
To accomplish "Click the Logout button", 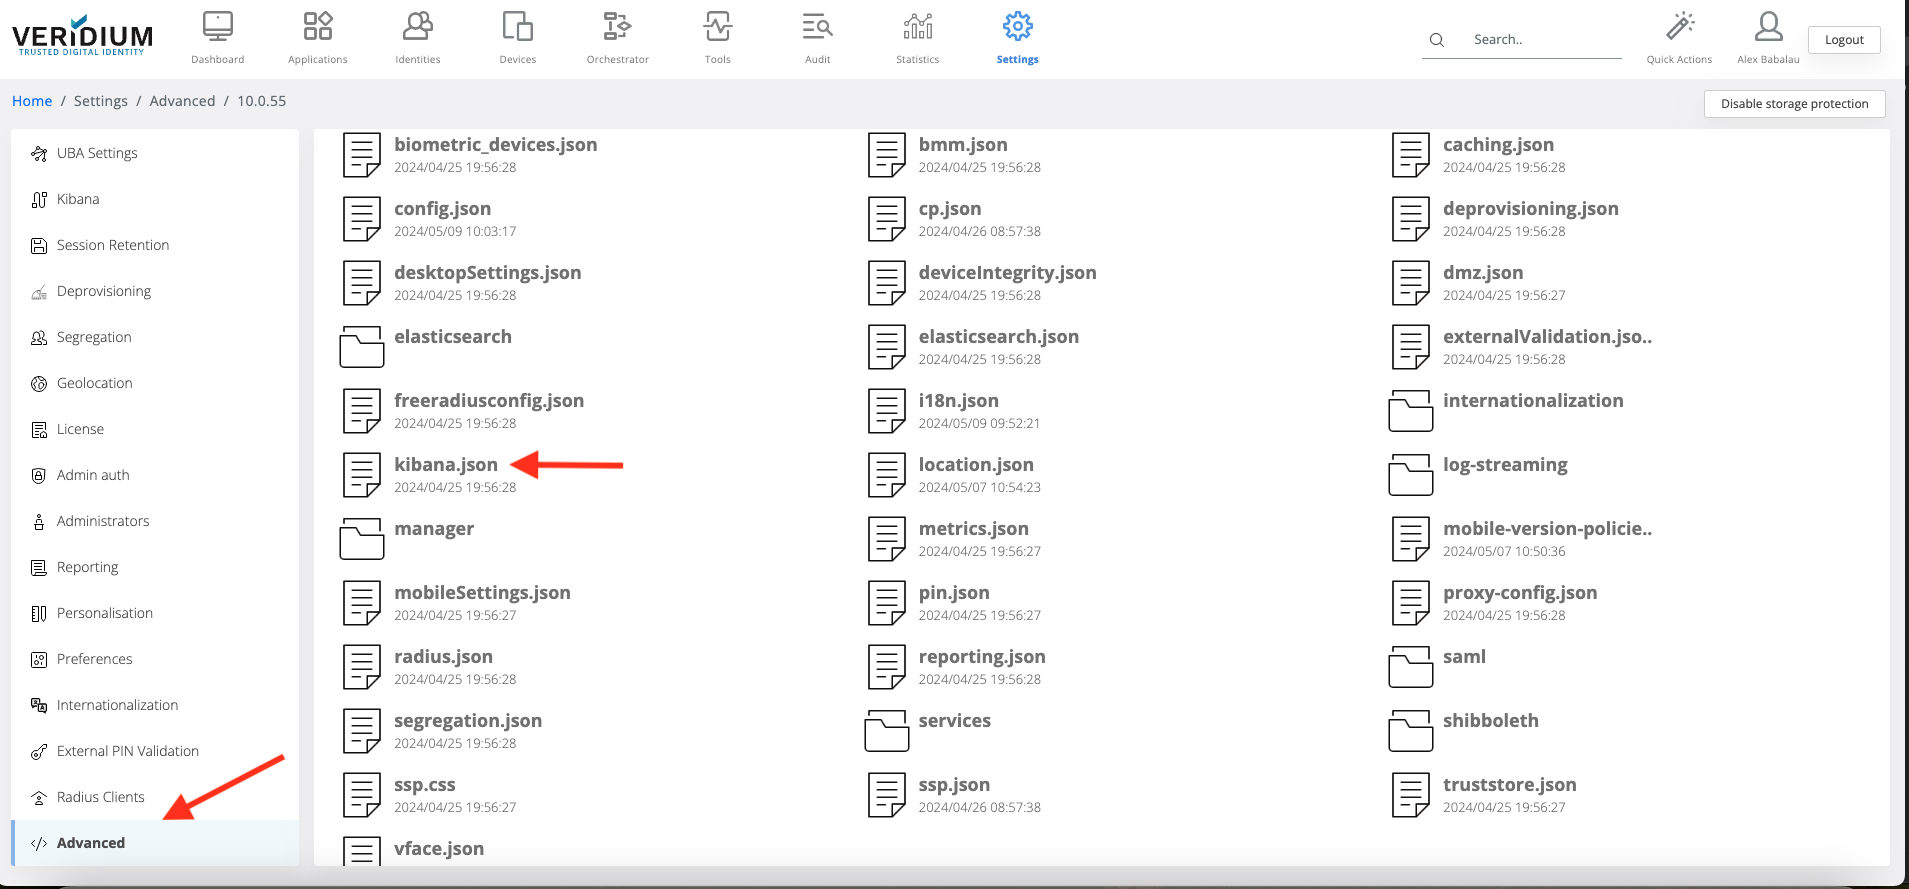I will [1844, 40].
